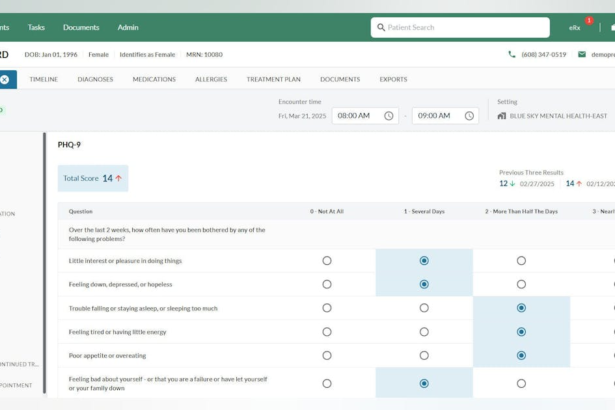Close the active tab with the X icon

coord(5,79)
